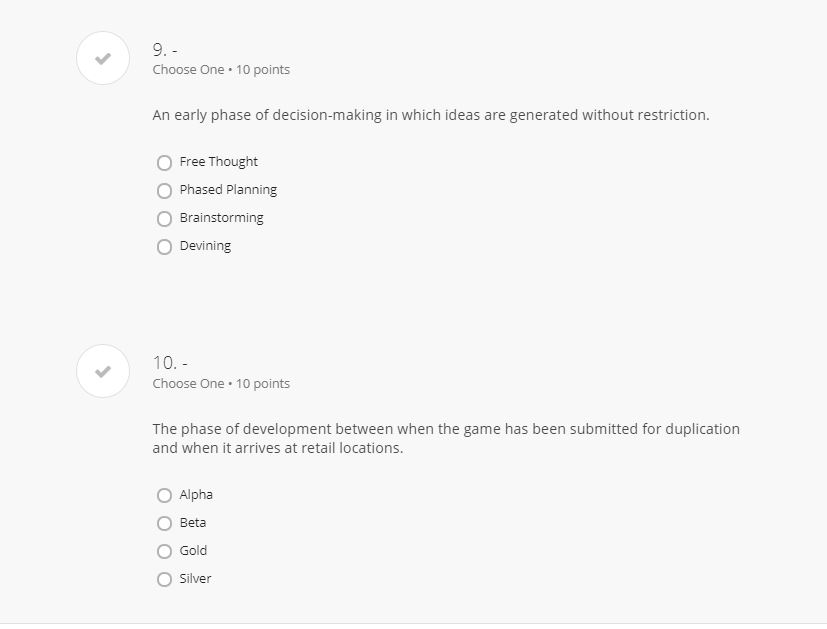The image size is (827, 629).
Task: Click the "Free Thought" answer label text
Action: coord(219,162)
